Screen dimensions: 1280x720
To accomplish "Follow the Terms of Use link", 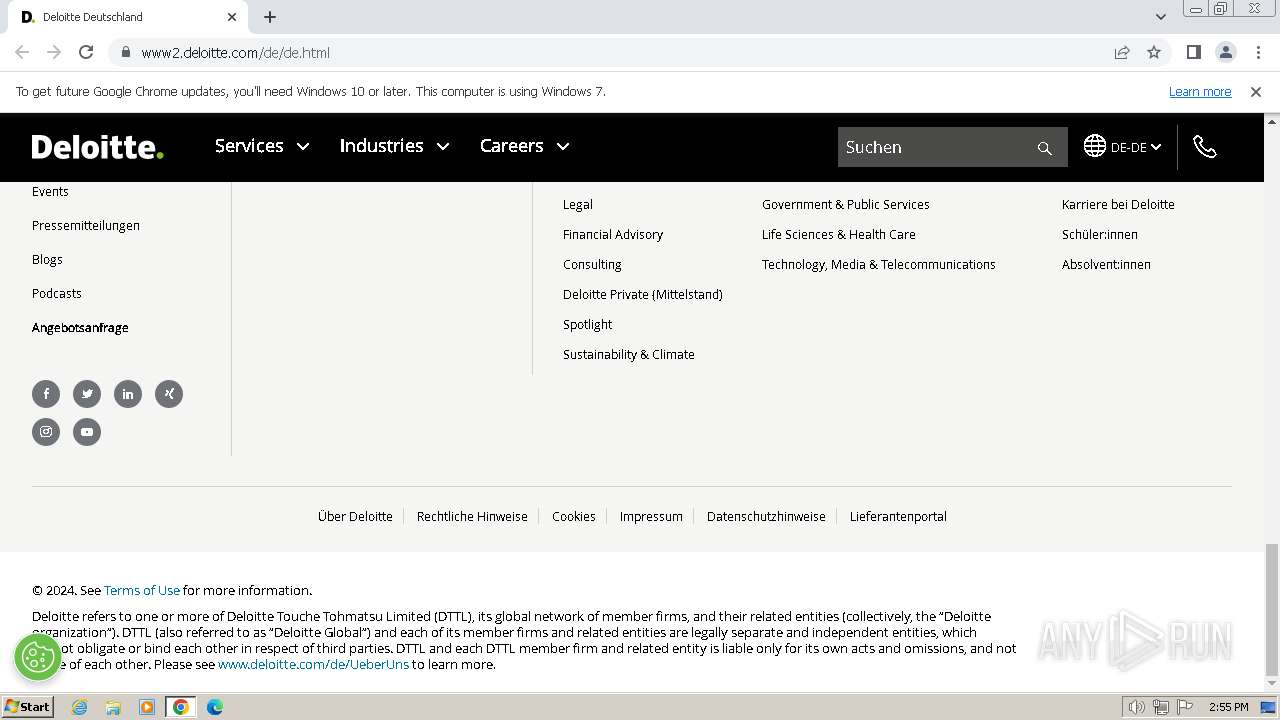I will click(x=142, y=590).
